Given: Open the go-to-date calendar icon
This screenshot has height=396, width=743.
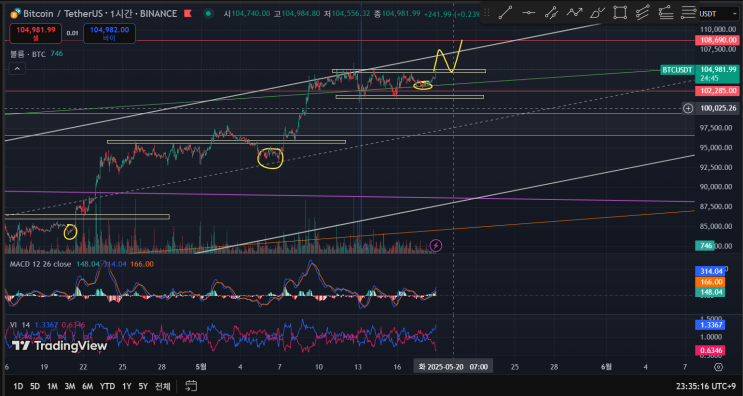Looking at the screenshot, I should 191,386.
